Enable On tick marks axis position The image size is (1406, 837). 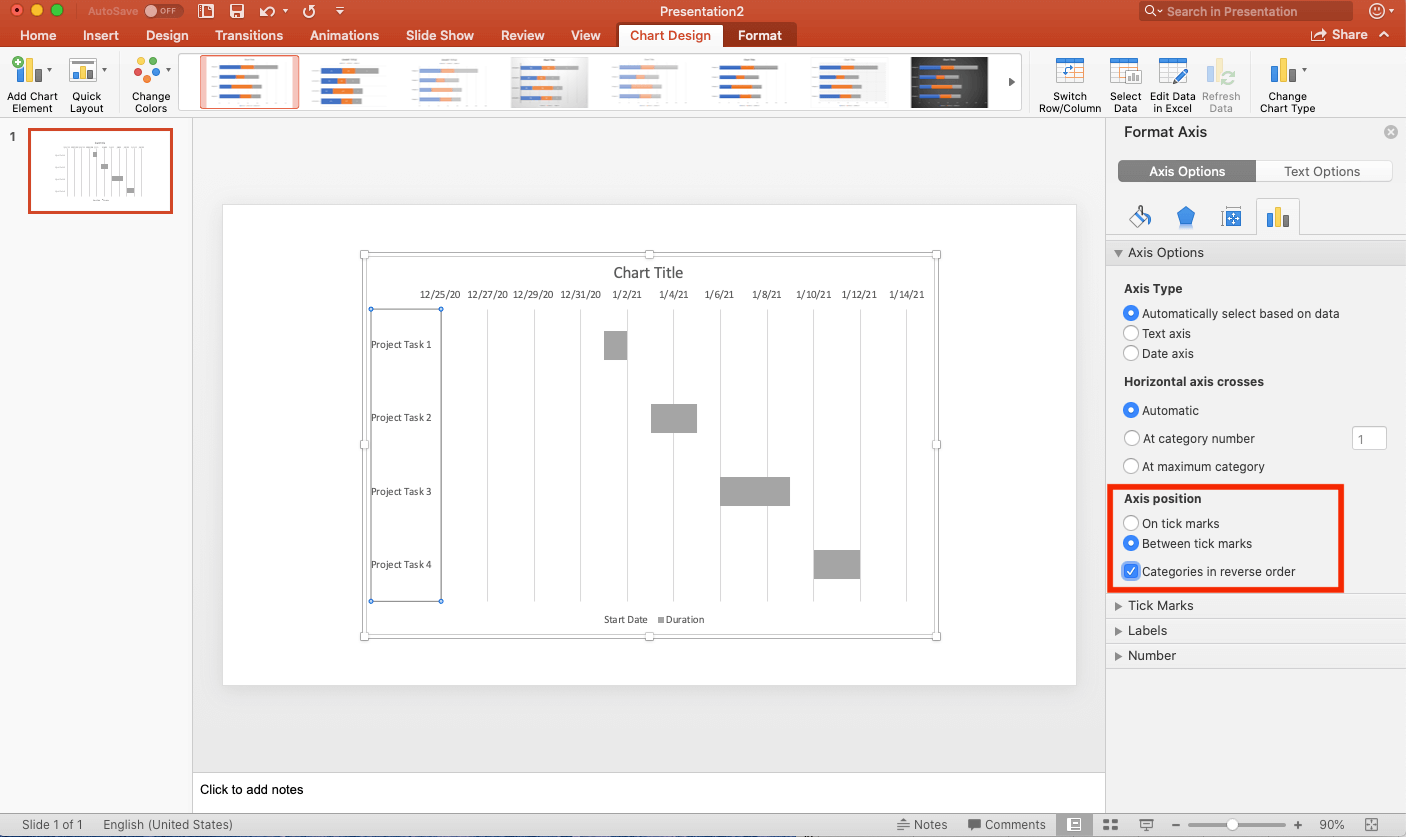point(1131,522)
